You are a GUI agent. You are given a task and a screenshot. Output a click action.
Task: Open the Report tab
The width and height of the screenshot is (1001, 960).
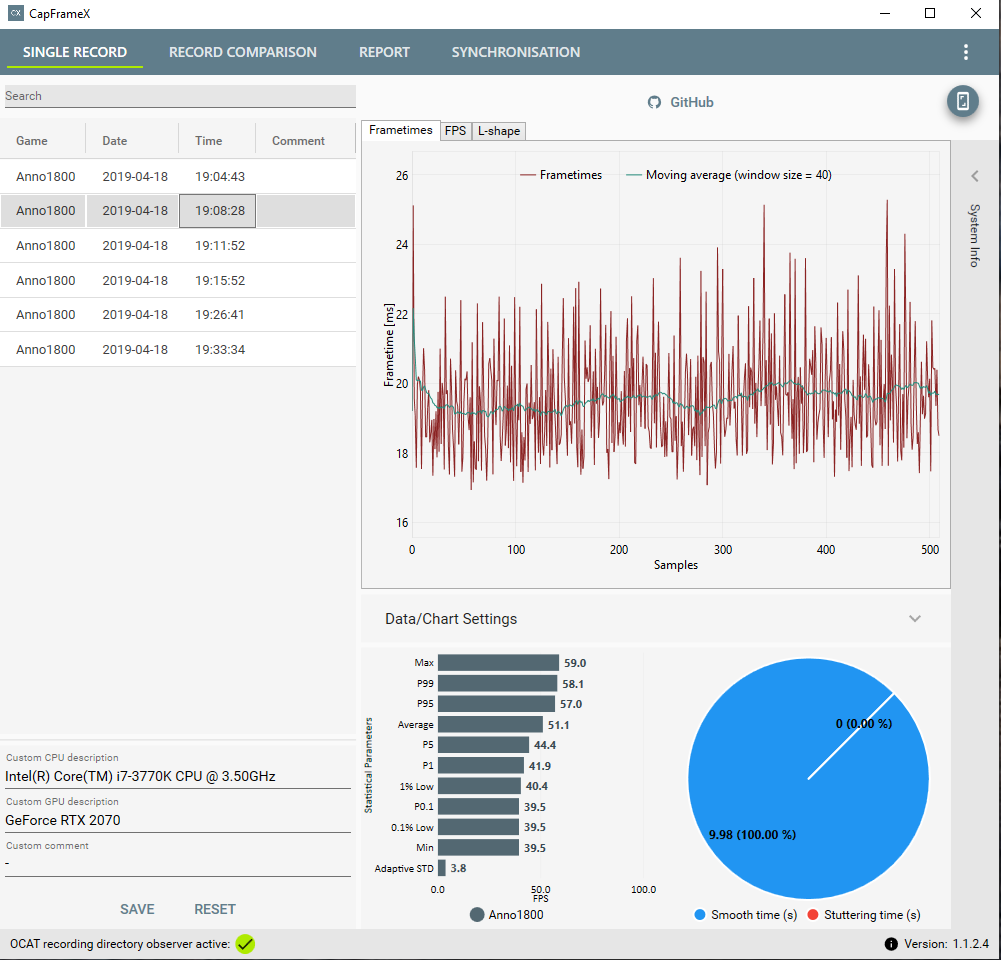click(384, 52)
